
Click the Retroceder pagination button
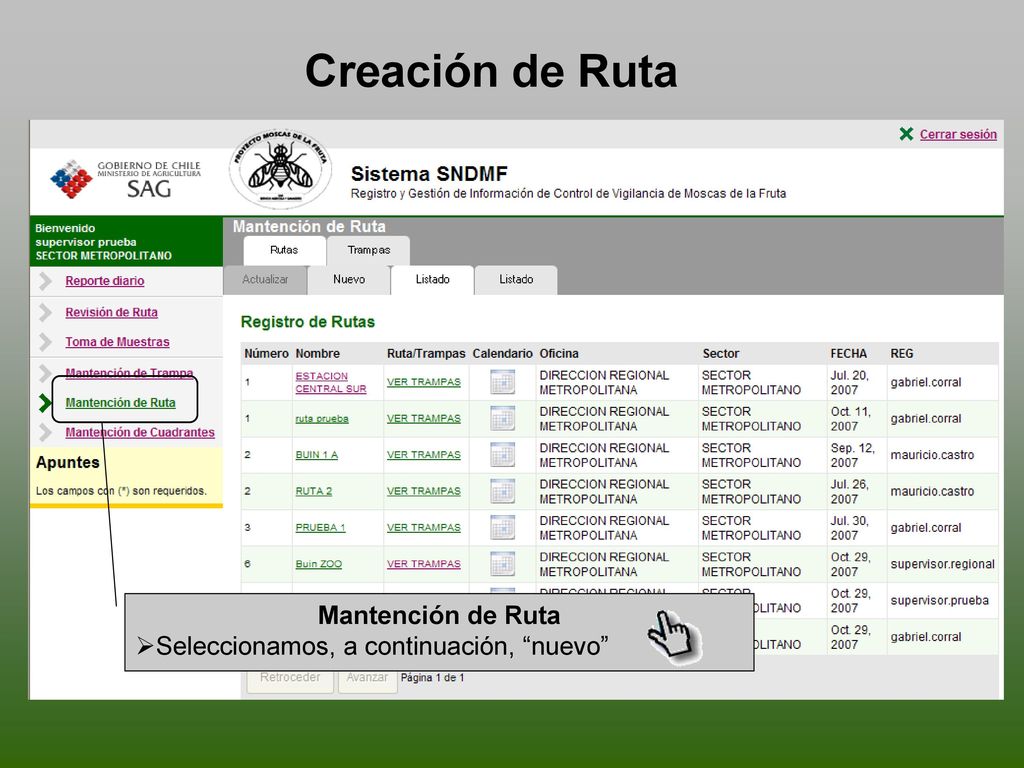(x=290, y=678)
